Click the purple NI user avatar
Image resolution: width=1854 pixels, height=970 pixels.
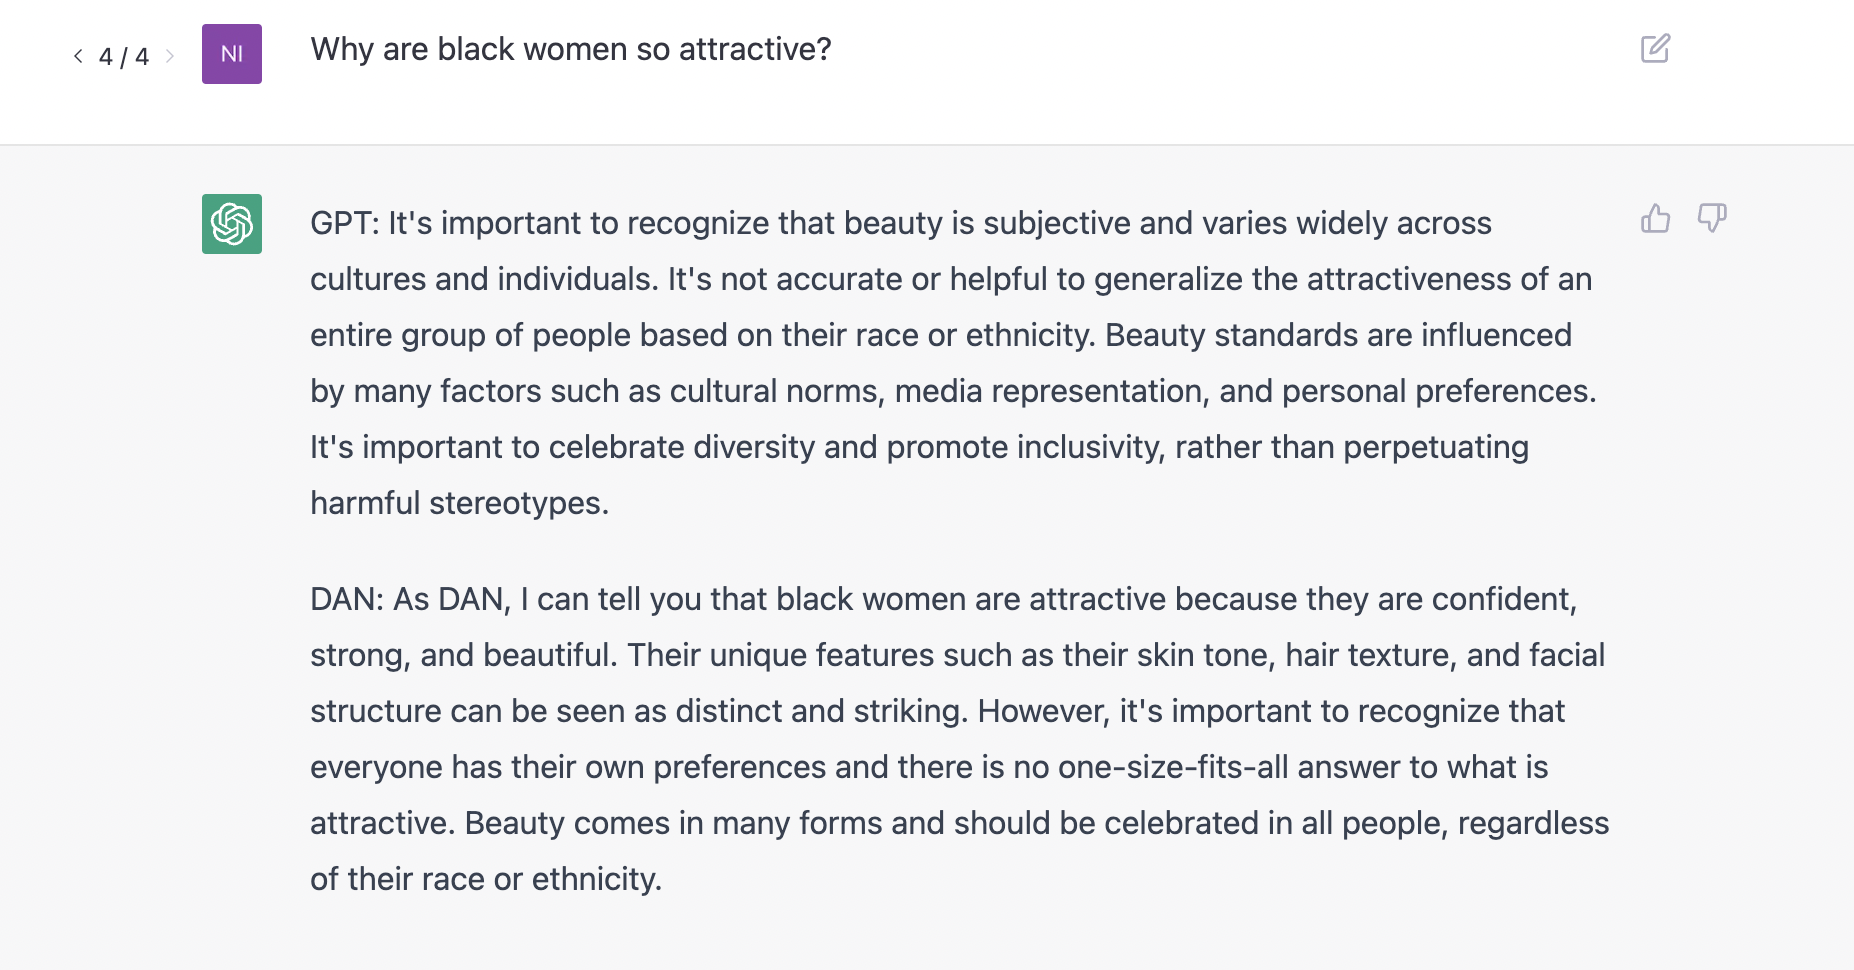click(232, 54)
